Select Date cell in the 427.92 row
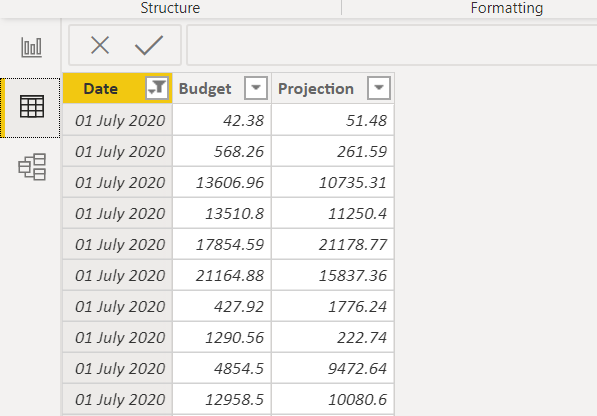This screenshot has width=597, height=416. [118, 306]
